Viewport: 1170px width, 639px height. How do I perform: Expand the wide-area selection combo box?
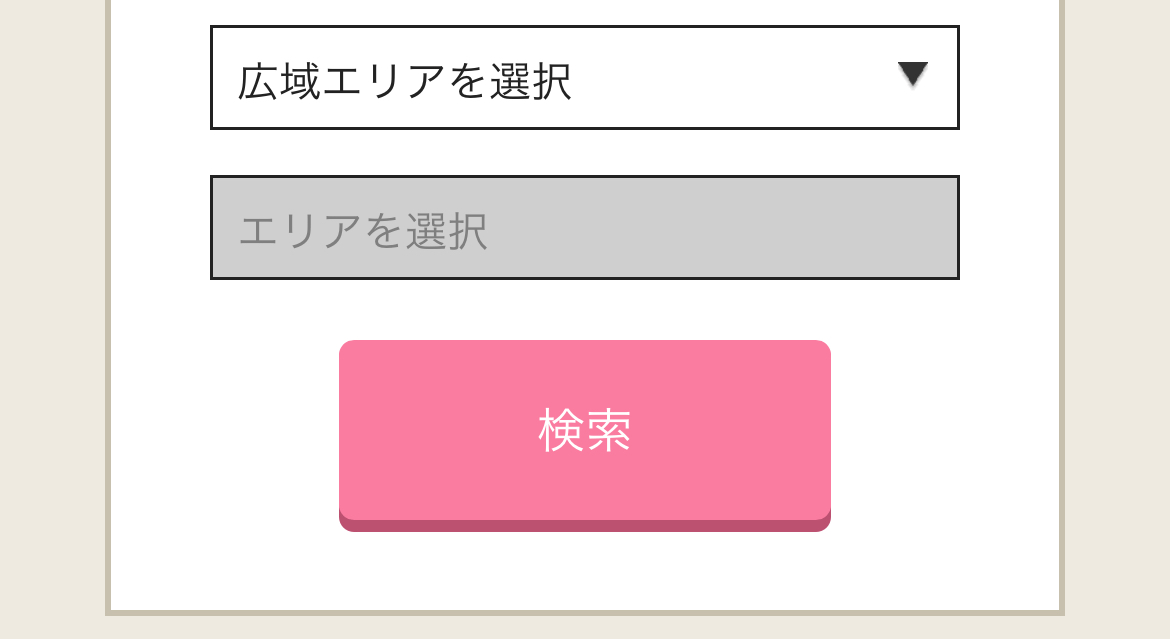[x=584, y=78]
